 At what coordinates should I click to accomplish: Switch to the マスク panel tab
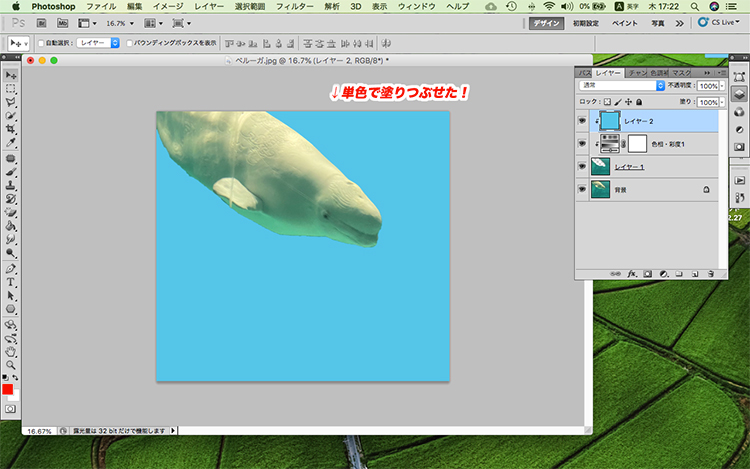coord(682,73)
